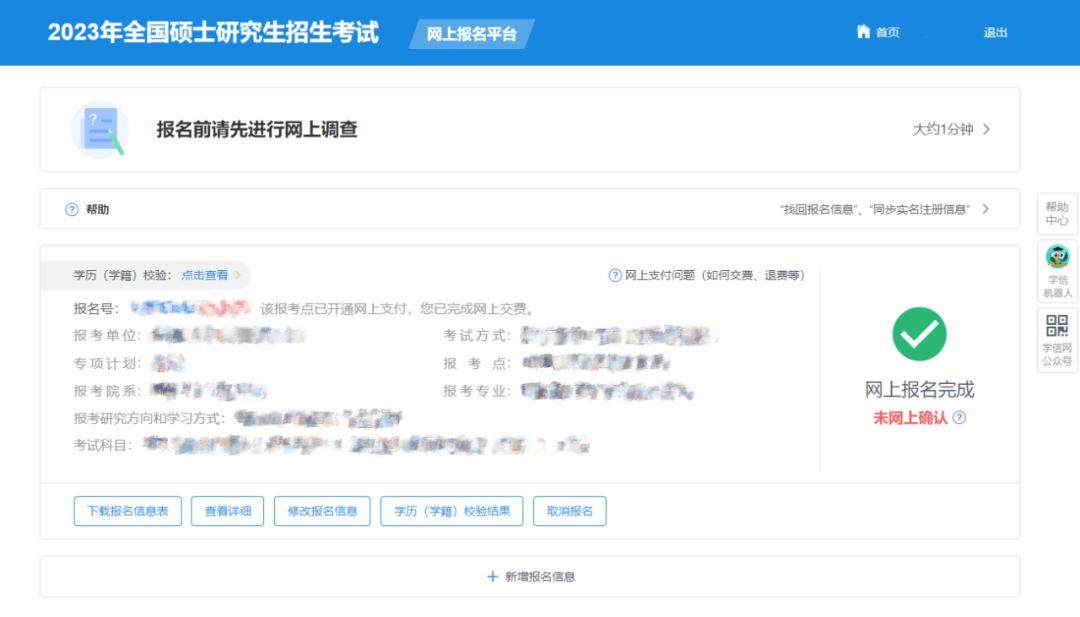Click the green checkmark above 网上报名完成
This screenshot has height=617, width=1080.
919,334
